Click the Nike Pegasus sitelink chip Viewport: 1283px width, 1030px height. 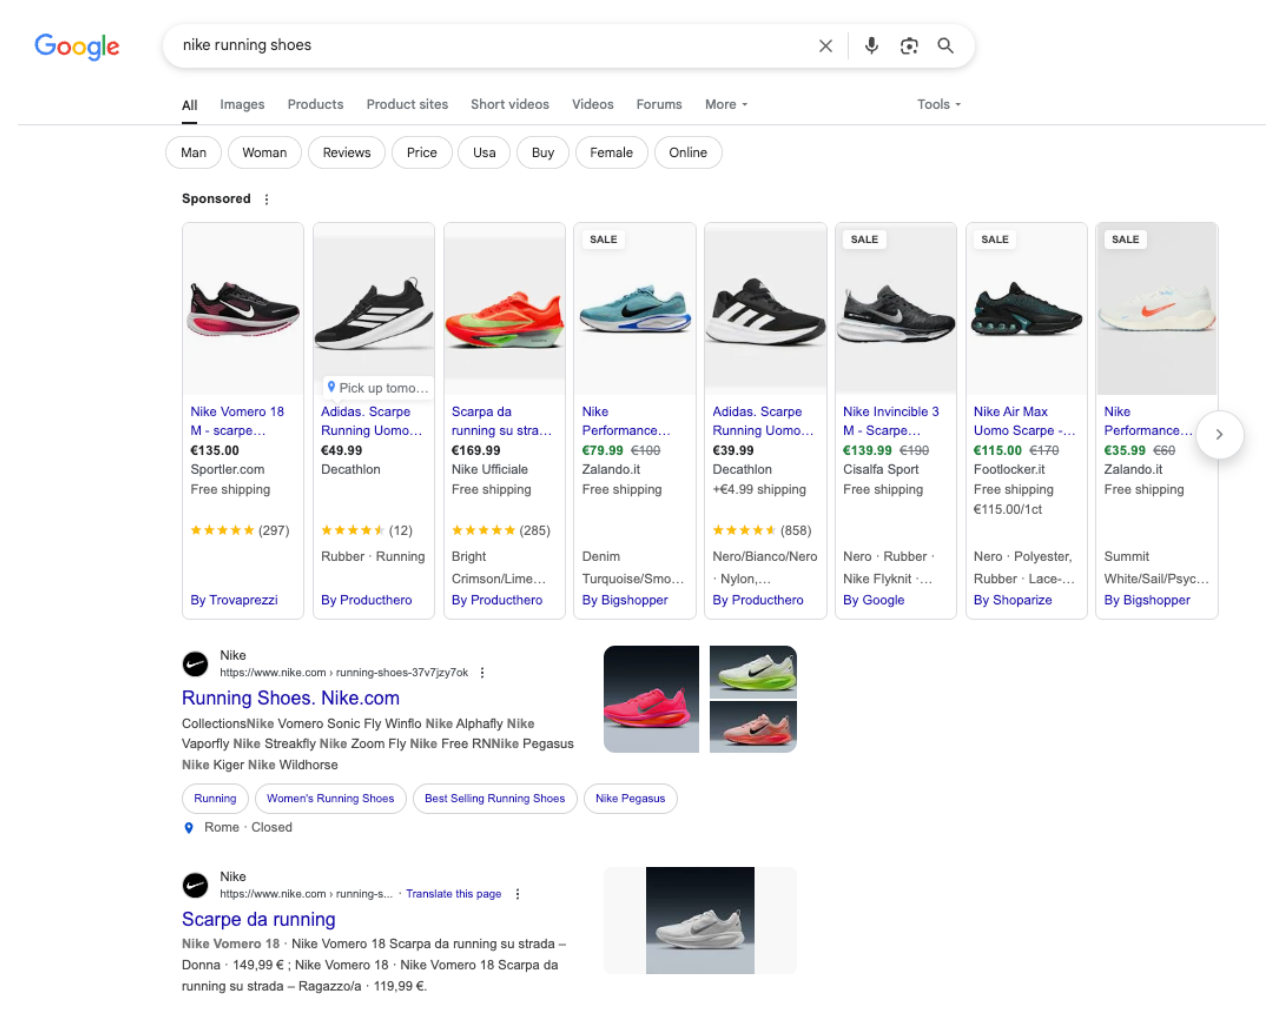coord(630,798)
